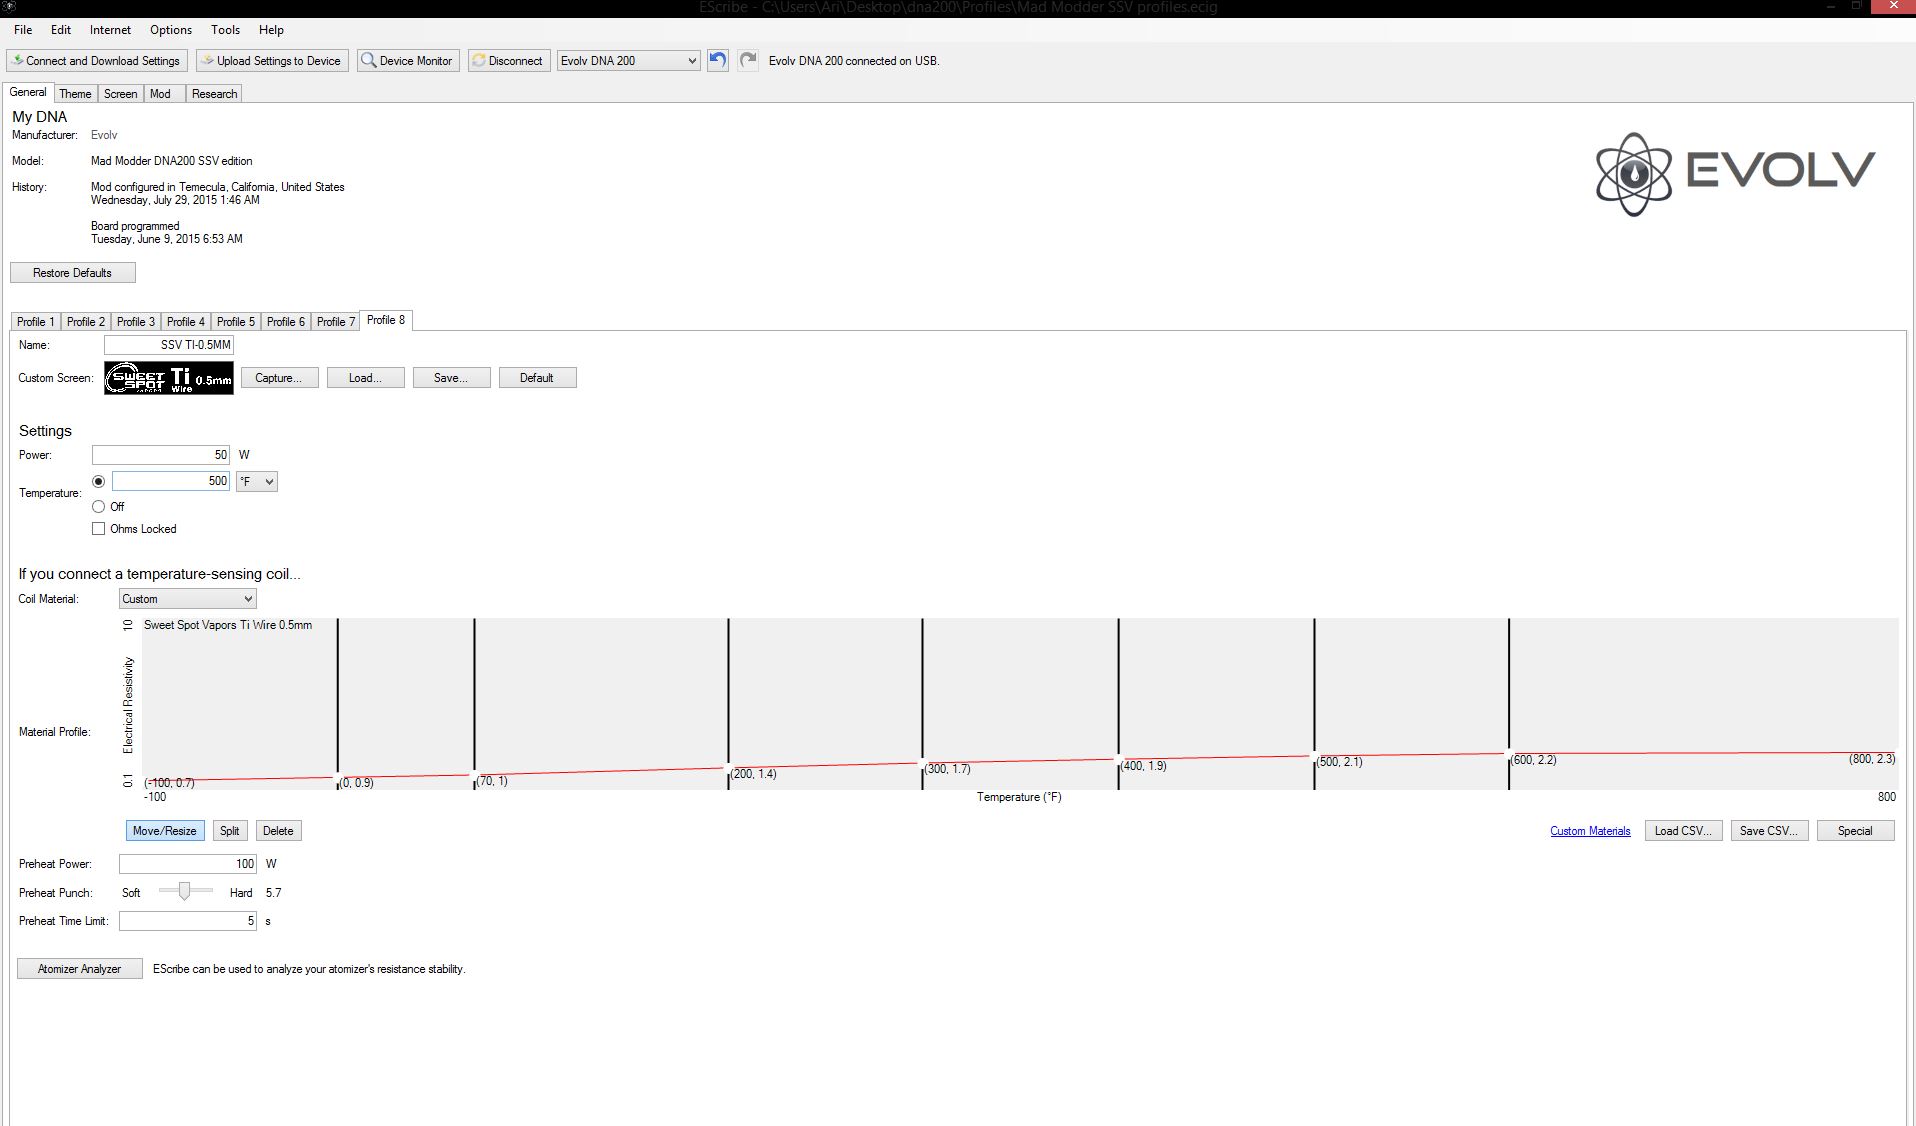This screenshot has width=1916, height=1126.
Task: Click Connect and Download Settings
Action: pyautogui.click(x=97, y=61)
